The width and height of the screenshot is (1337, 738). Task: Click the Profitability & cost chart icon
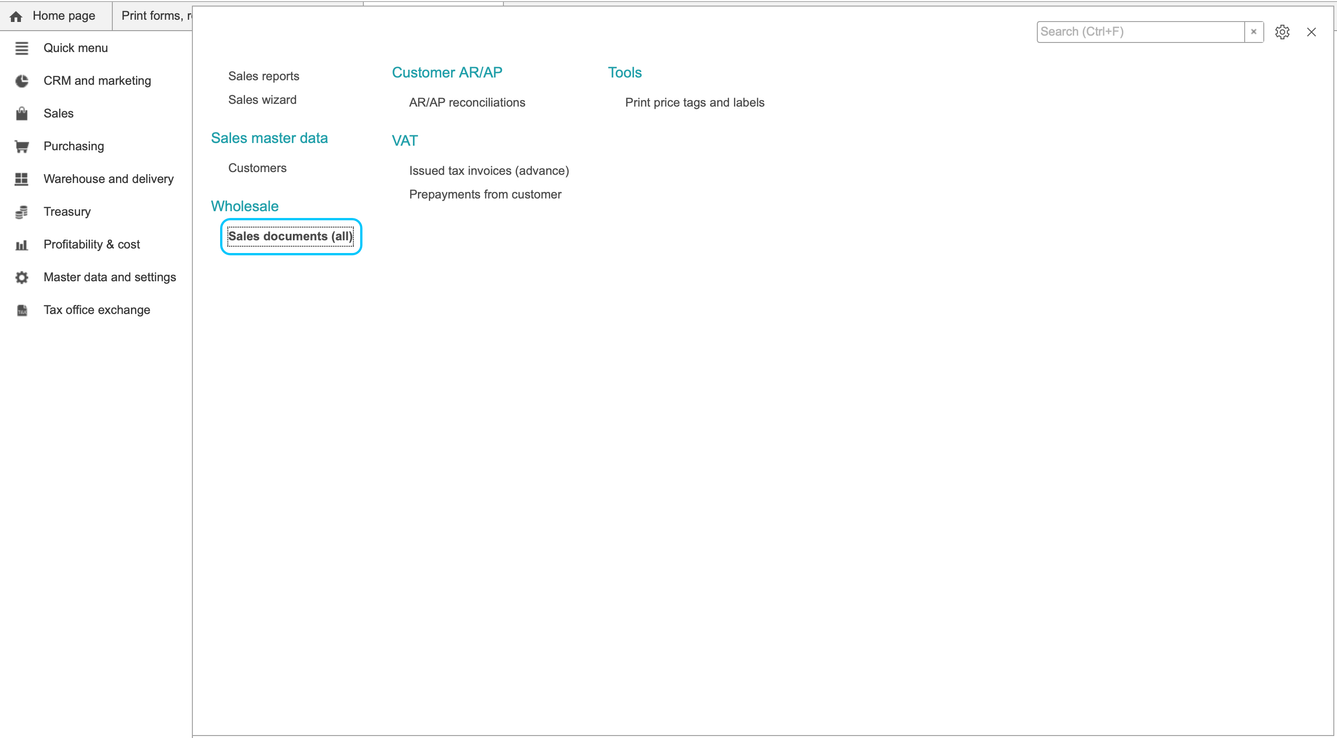pos(22,245)
